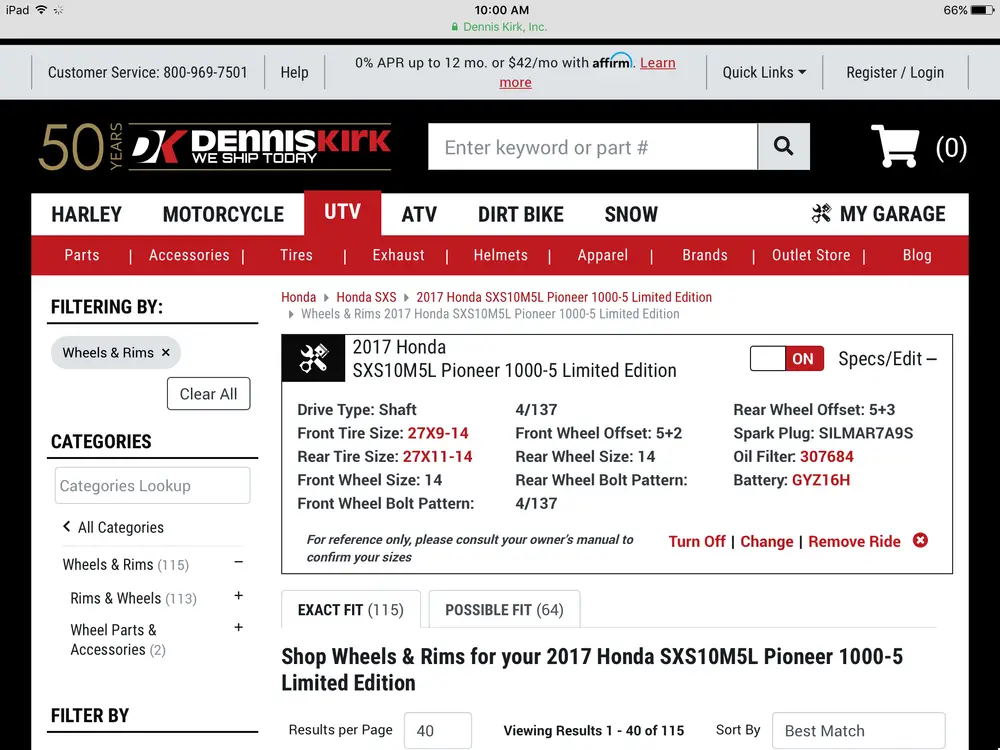Click the keyword or part number search field
The height and width of the screenshot is (750, 1000).
(592, 147)
